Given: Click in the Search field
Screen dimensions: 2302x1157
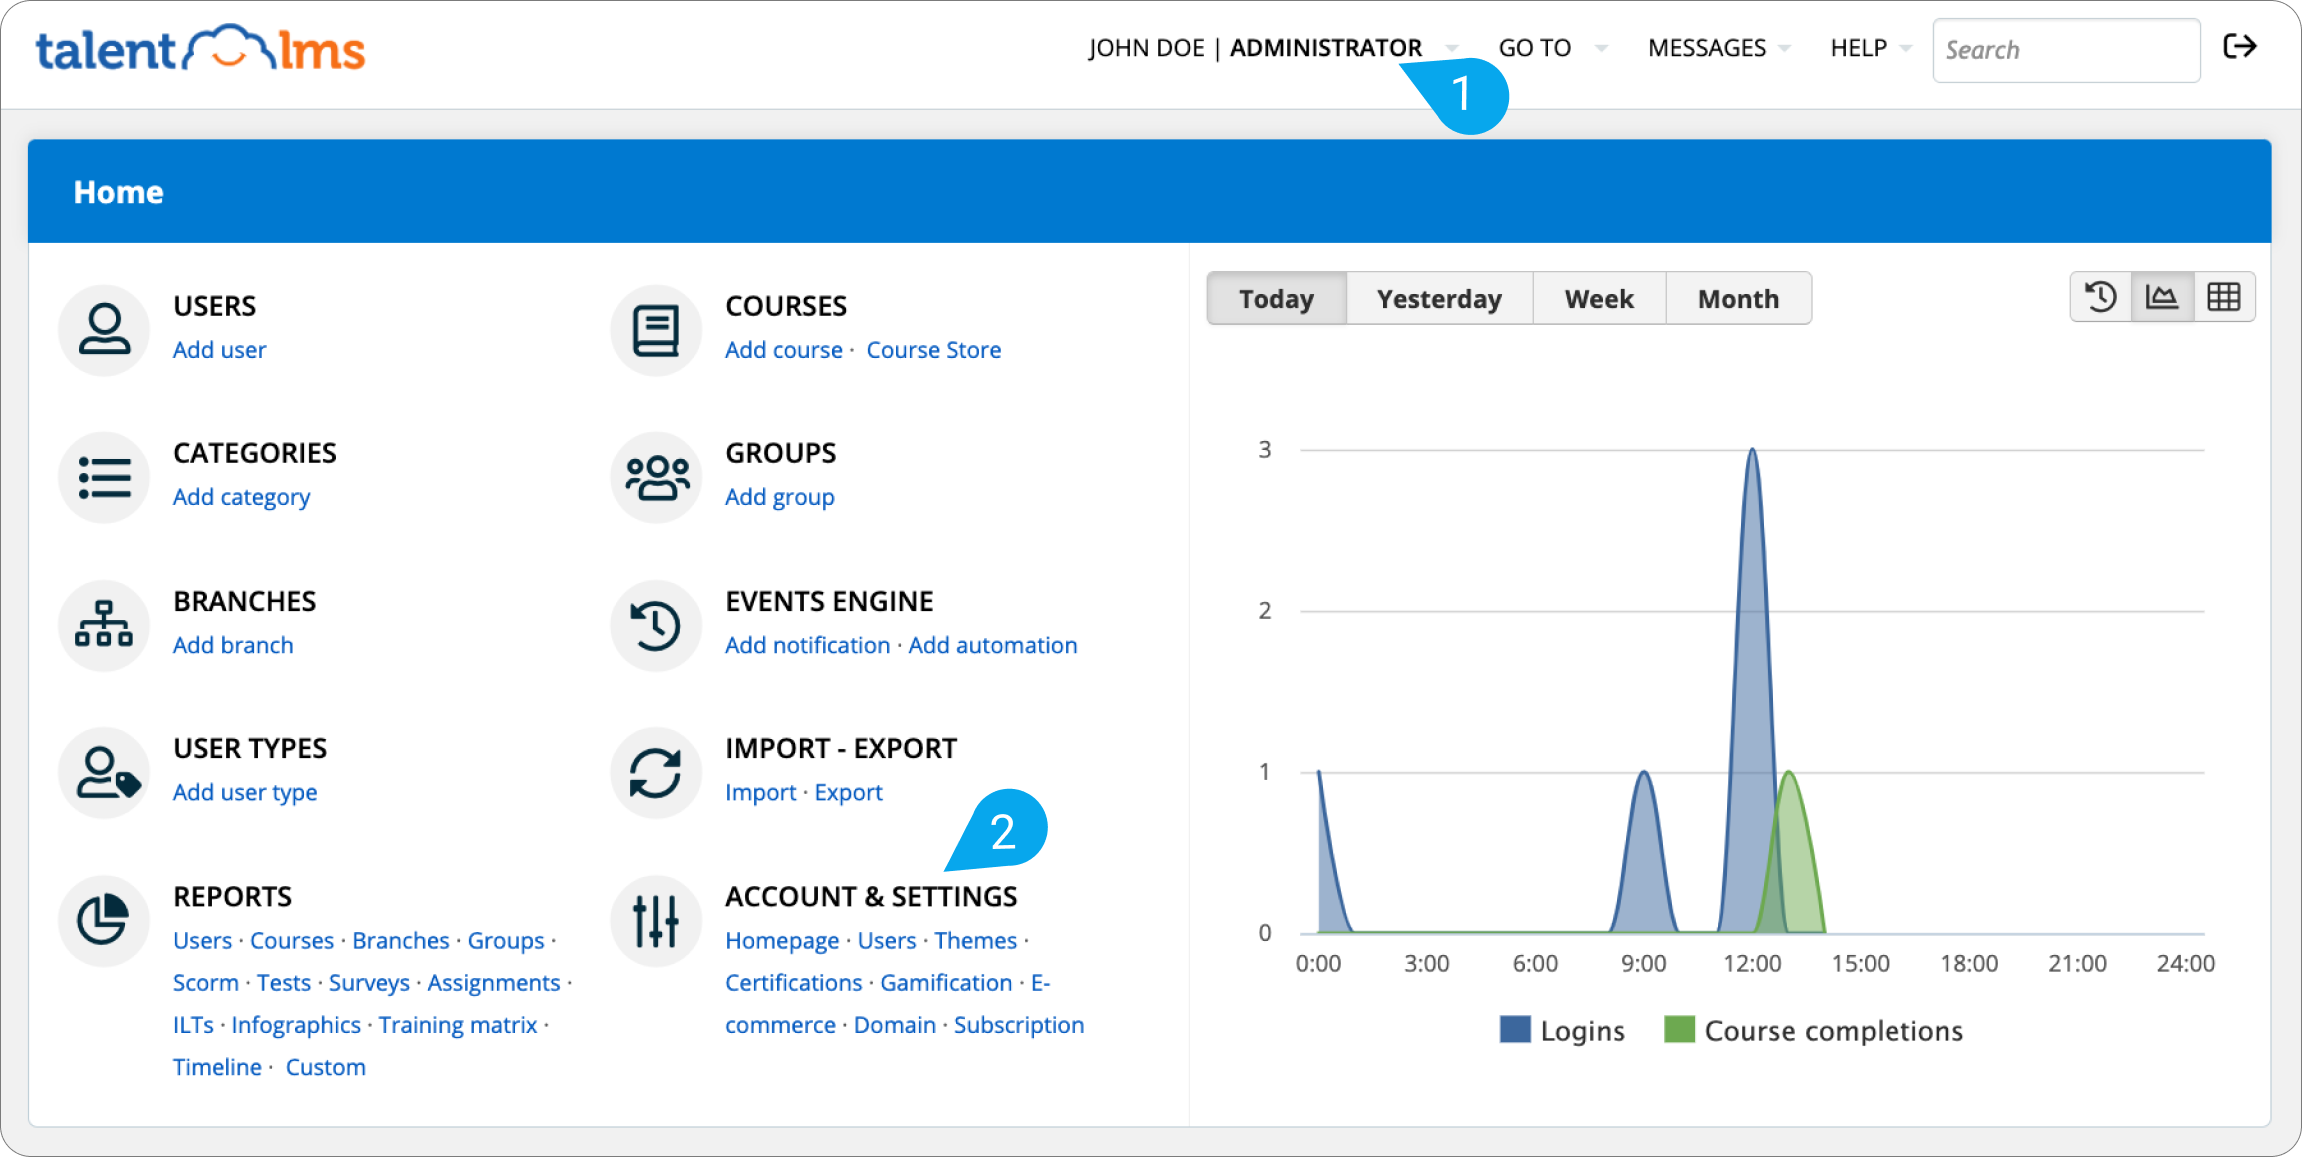Looking at the screenshot, I should pyautogui.click(x=2066, y=50).
